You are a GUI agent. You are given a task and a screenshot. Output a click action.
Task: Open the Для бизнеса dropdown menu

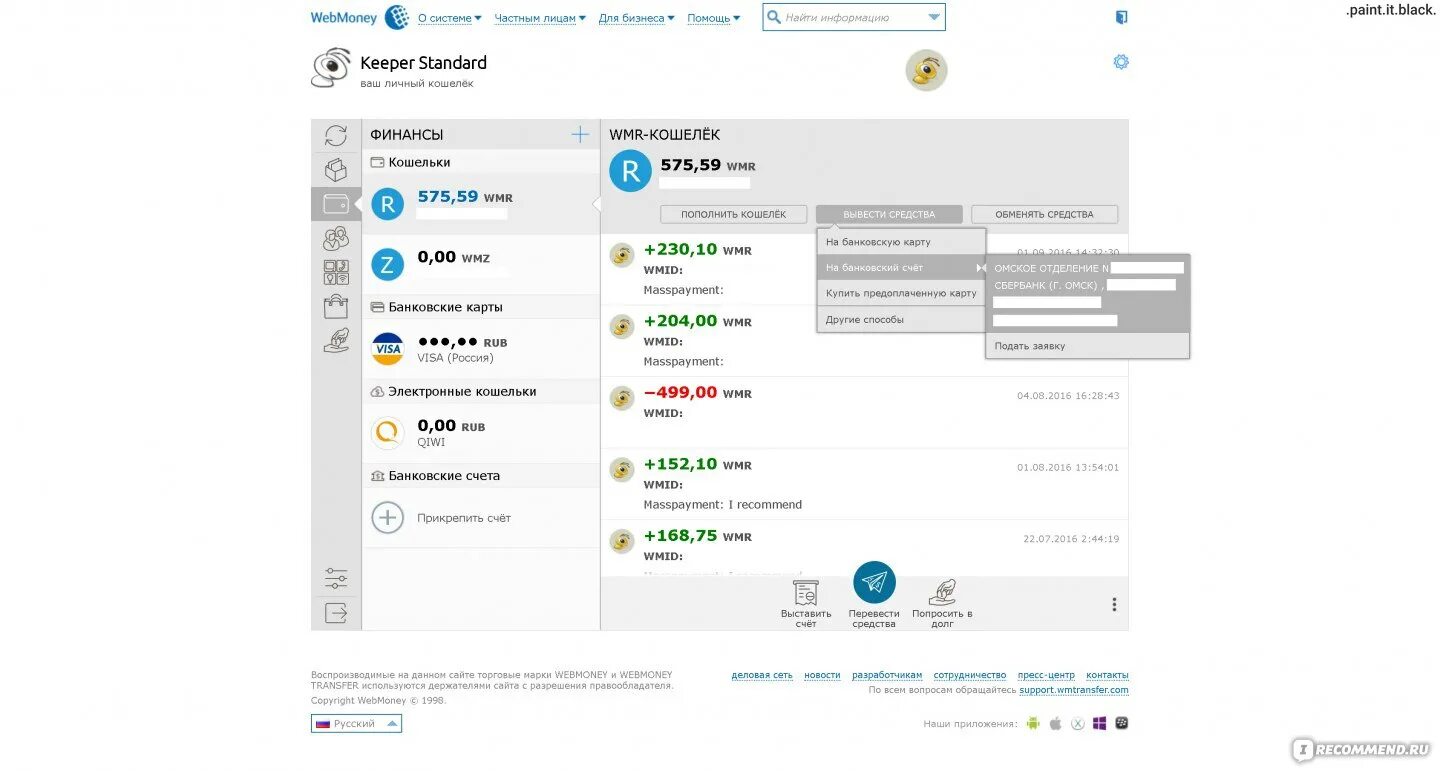coord(636,18)
